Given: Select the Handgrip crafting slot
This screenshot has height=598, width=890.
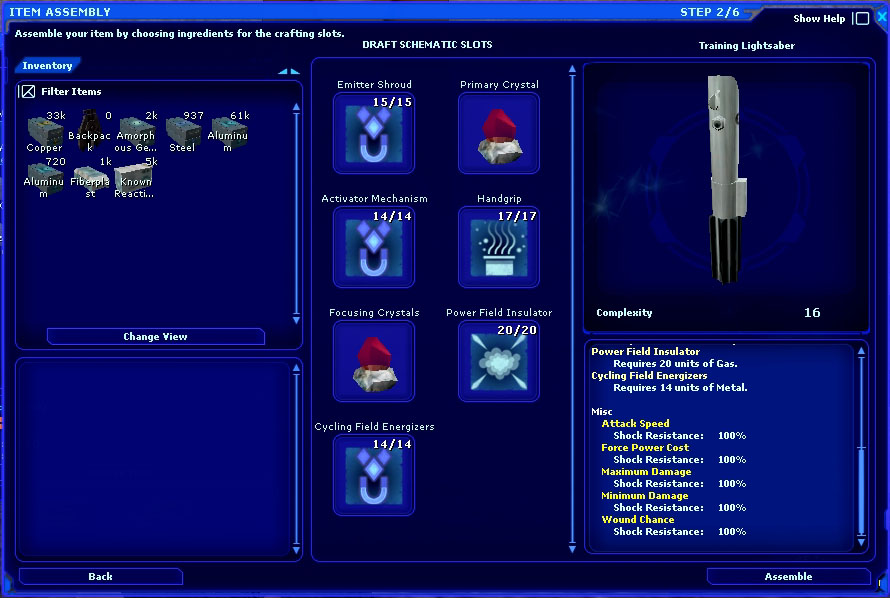Looking at the screenshot, I should pyautogui.click(x=498, y=247).
